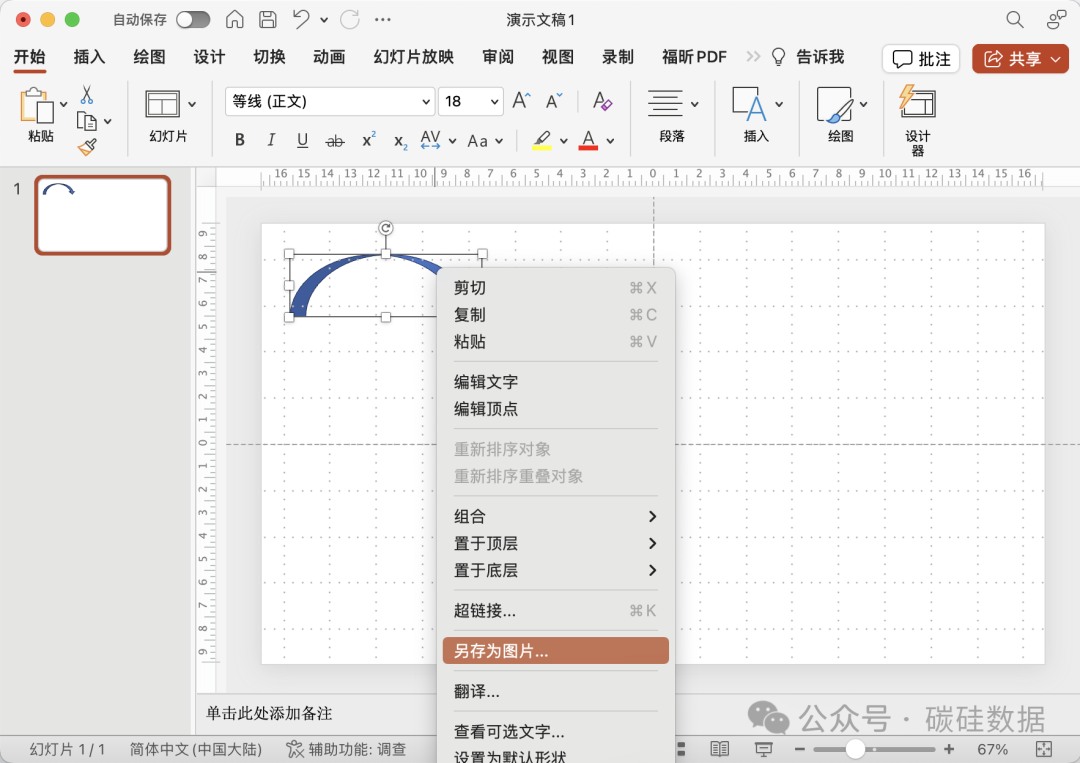The height and width of the screenshot is (763, 1080).
Task: Click the zoom slider handle
Action: coord(855,749)
